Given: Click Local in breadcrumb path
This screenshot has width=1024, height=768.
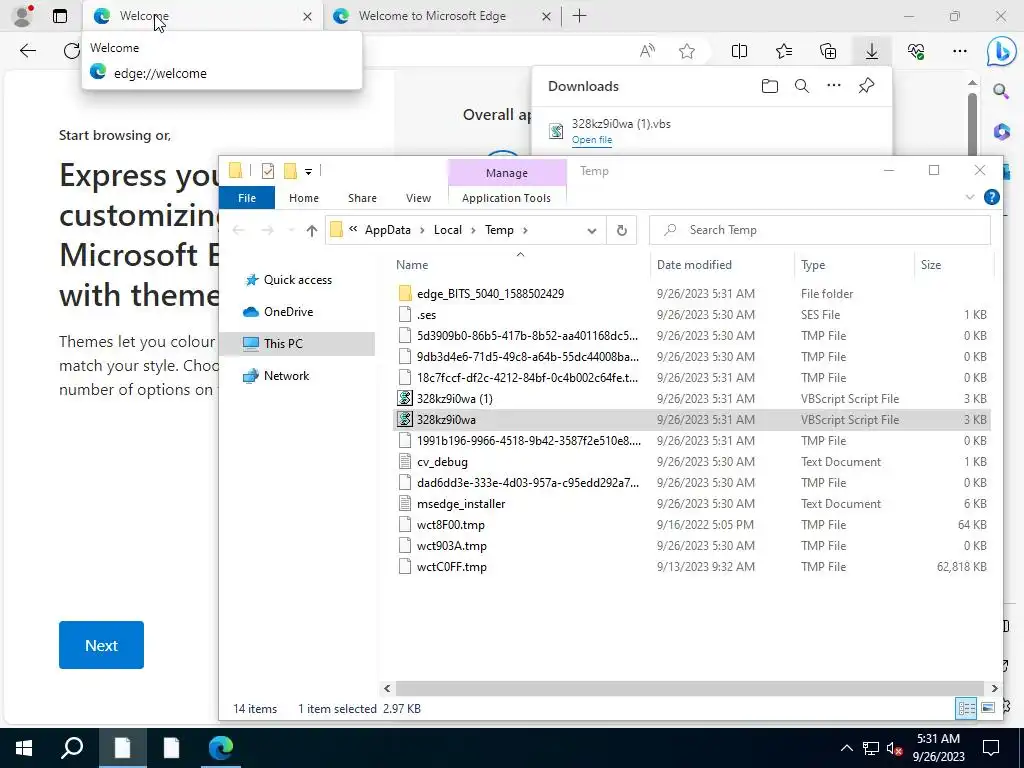Looking at the screenshot, I should 447,230.
